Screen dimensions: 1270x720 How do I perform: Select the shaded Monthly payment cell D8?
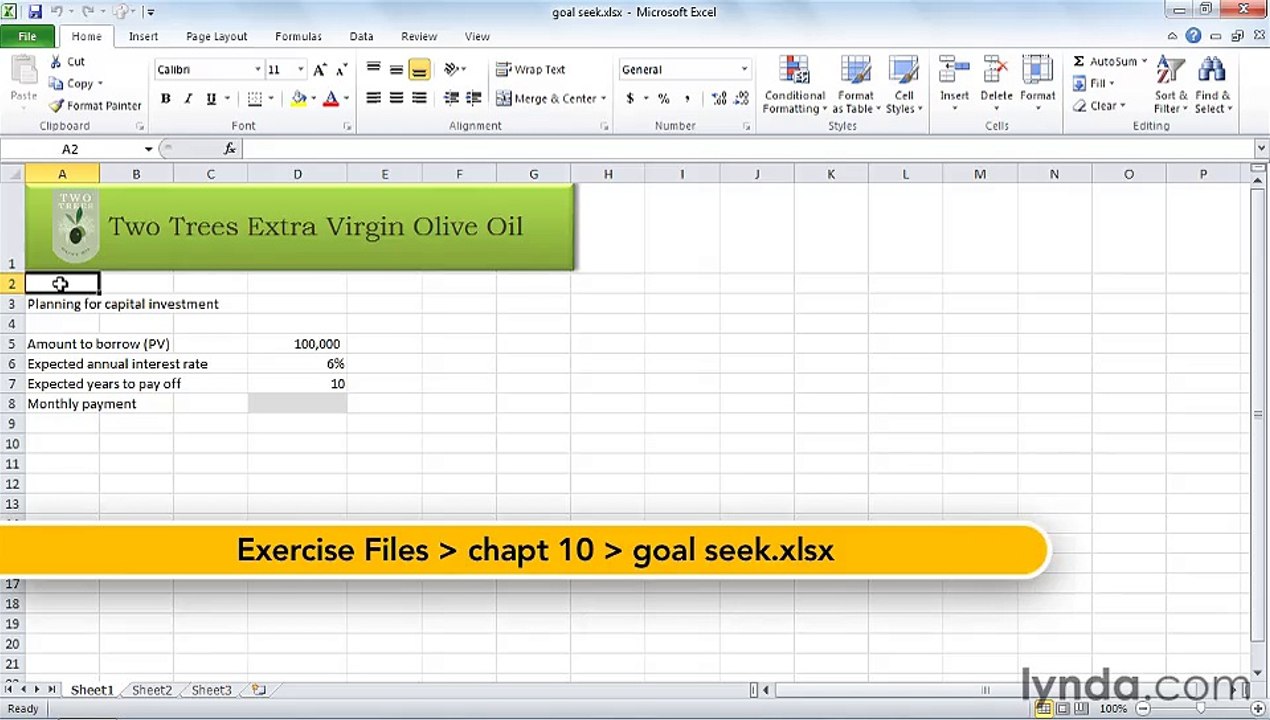pos(297,404)
